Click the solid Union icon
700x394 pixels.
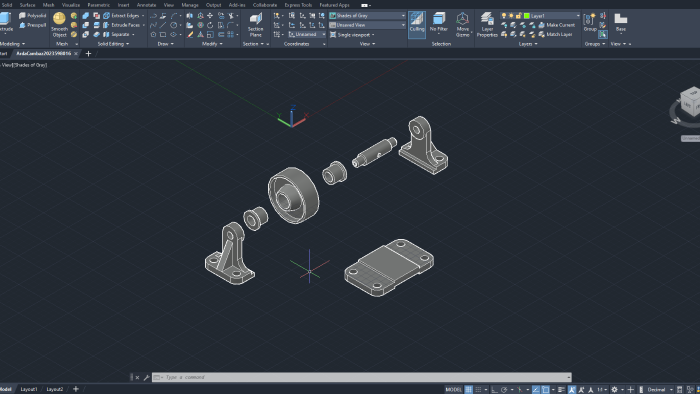point(86,16)
